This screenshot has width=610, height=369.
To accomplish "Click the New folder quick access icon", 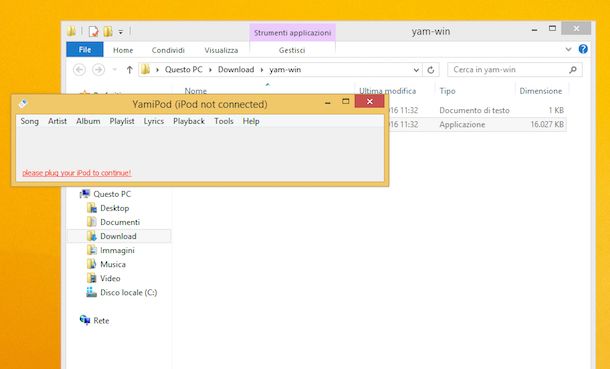I will coord(108,31).
